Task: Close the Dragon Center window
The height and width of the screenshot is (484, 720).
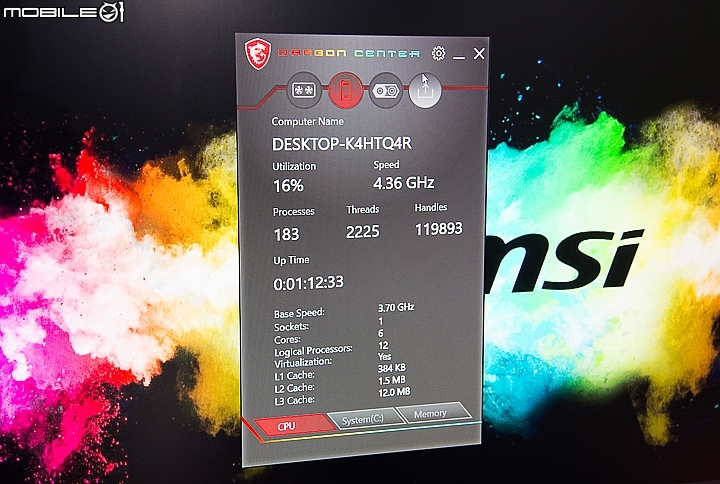Action: coord(479,54)
